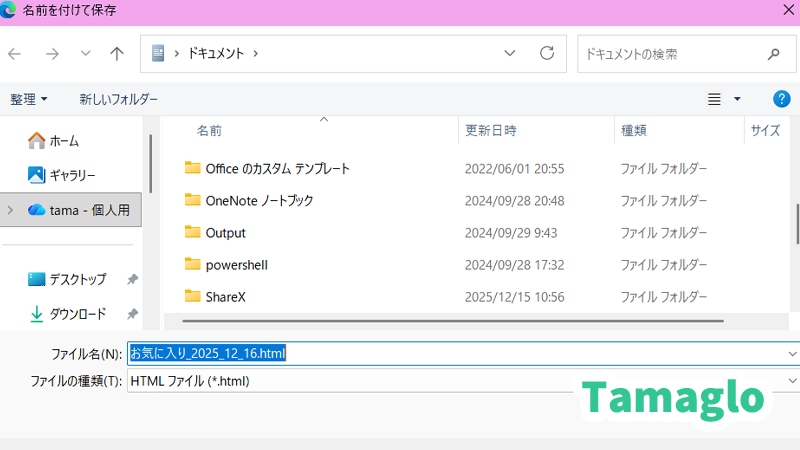Image resolution: width=800 pixels, height=450 pixels.
Task: Open the recent locations chevron dropdown
Action: click(85, 53)
